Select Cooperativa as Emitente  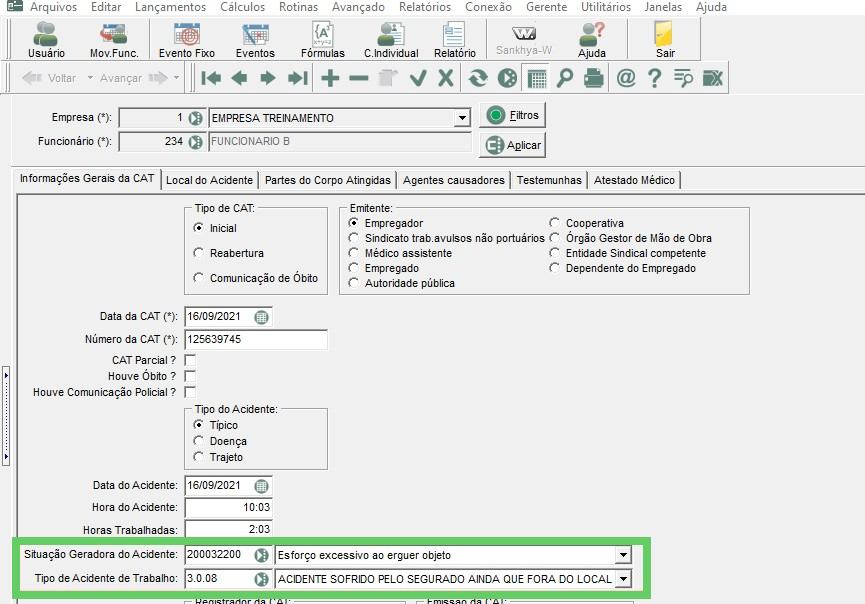coord(554,222)
